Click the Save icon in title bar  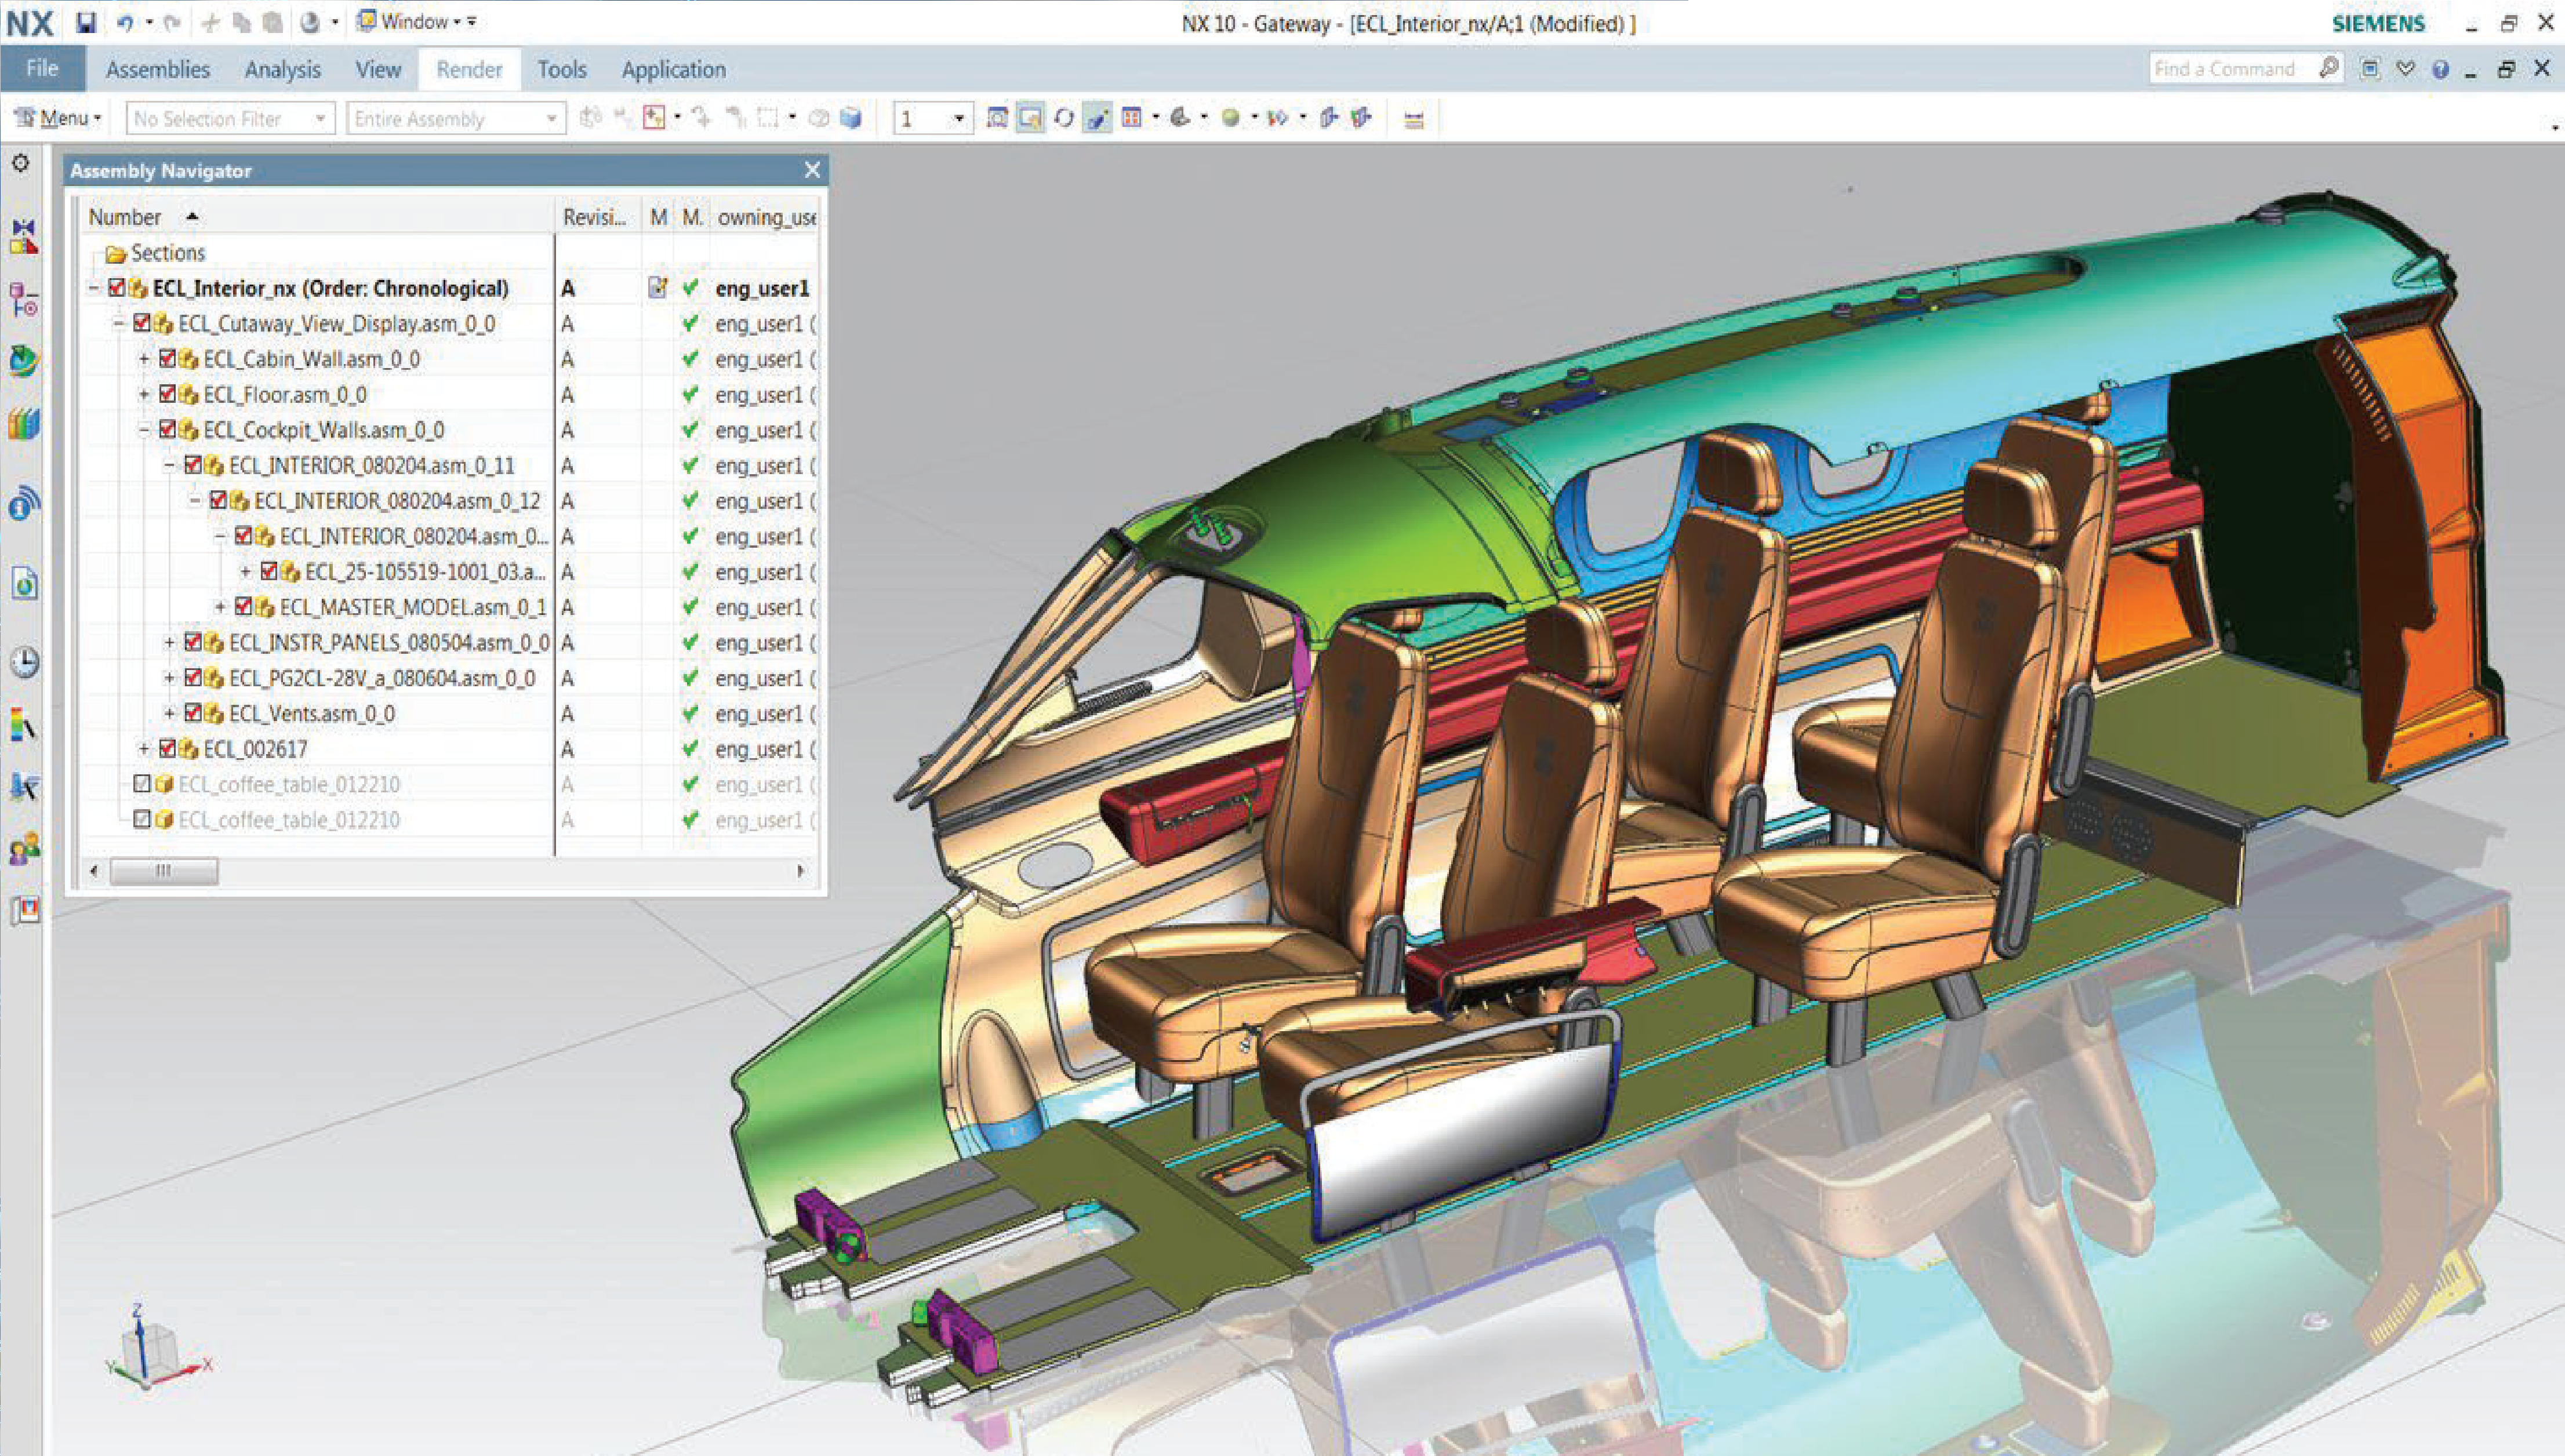[x=86, y=22]
